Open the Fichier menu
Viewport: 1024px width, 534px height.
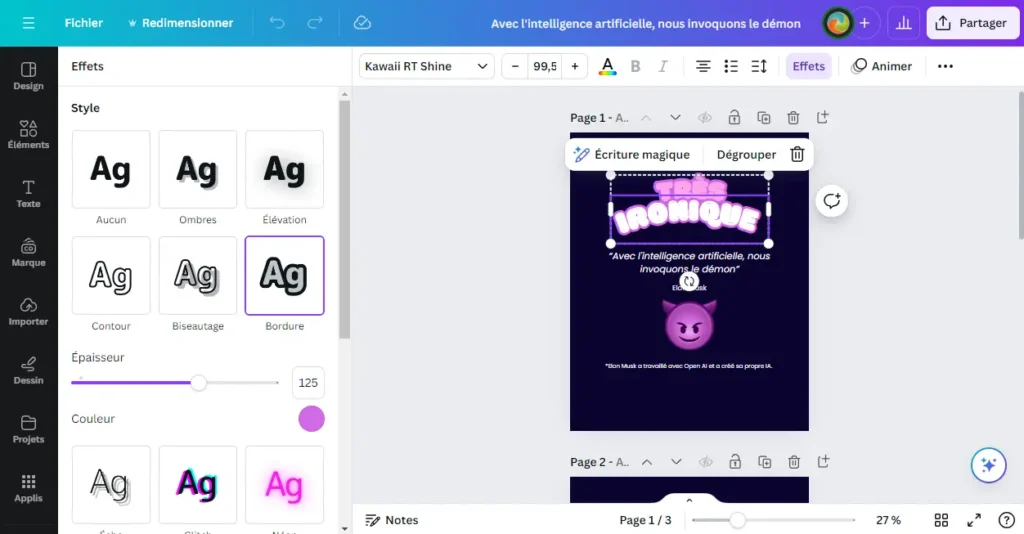(x=84, y=23)
